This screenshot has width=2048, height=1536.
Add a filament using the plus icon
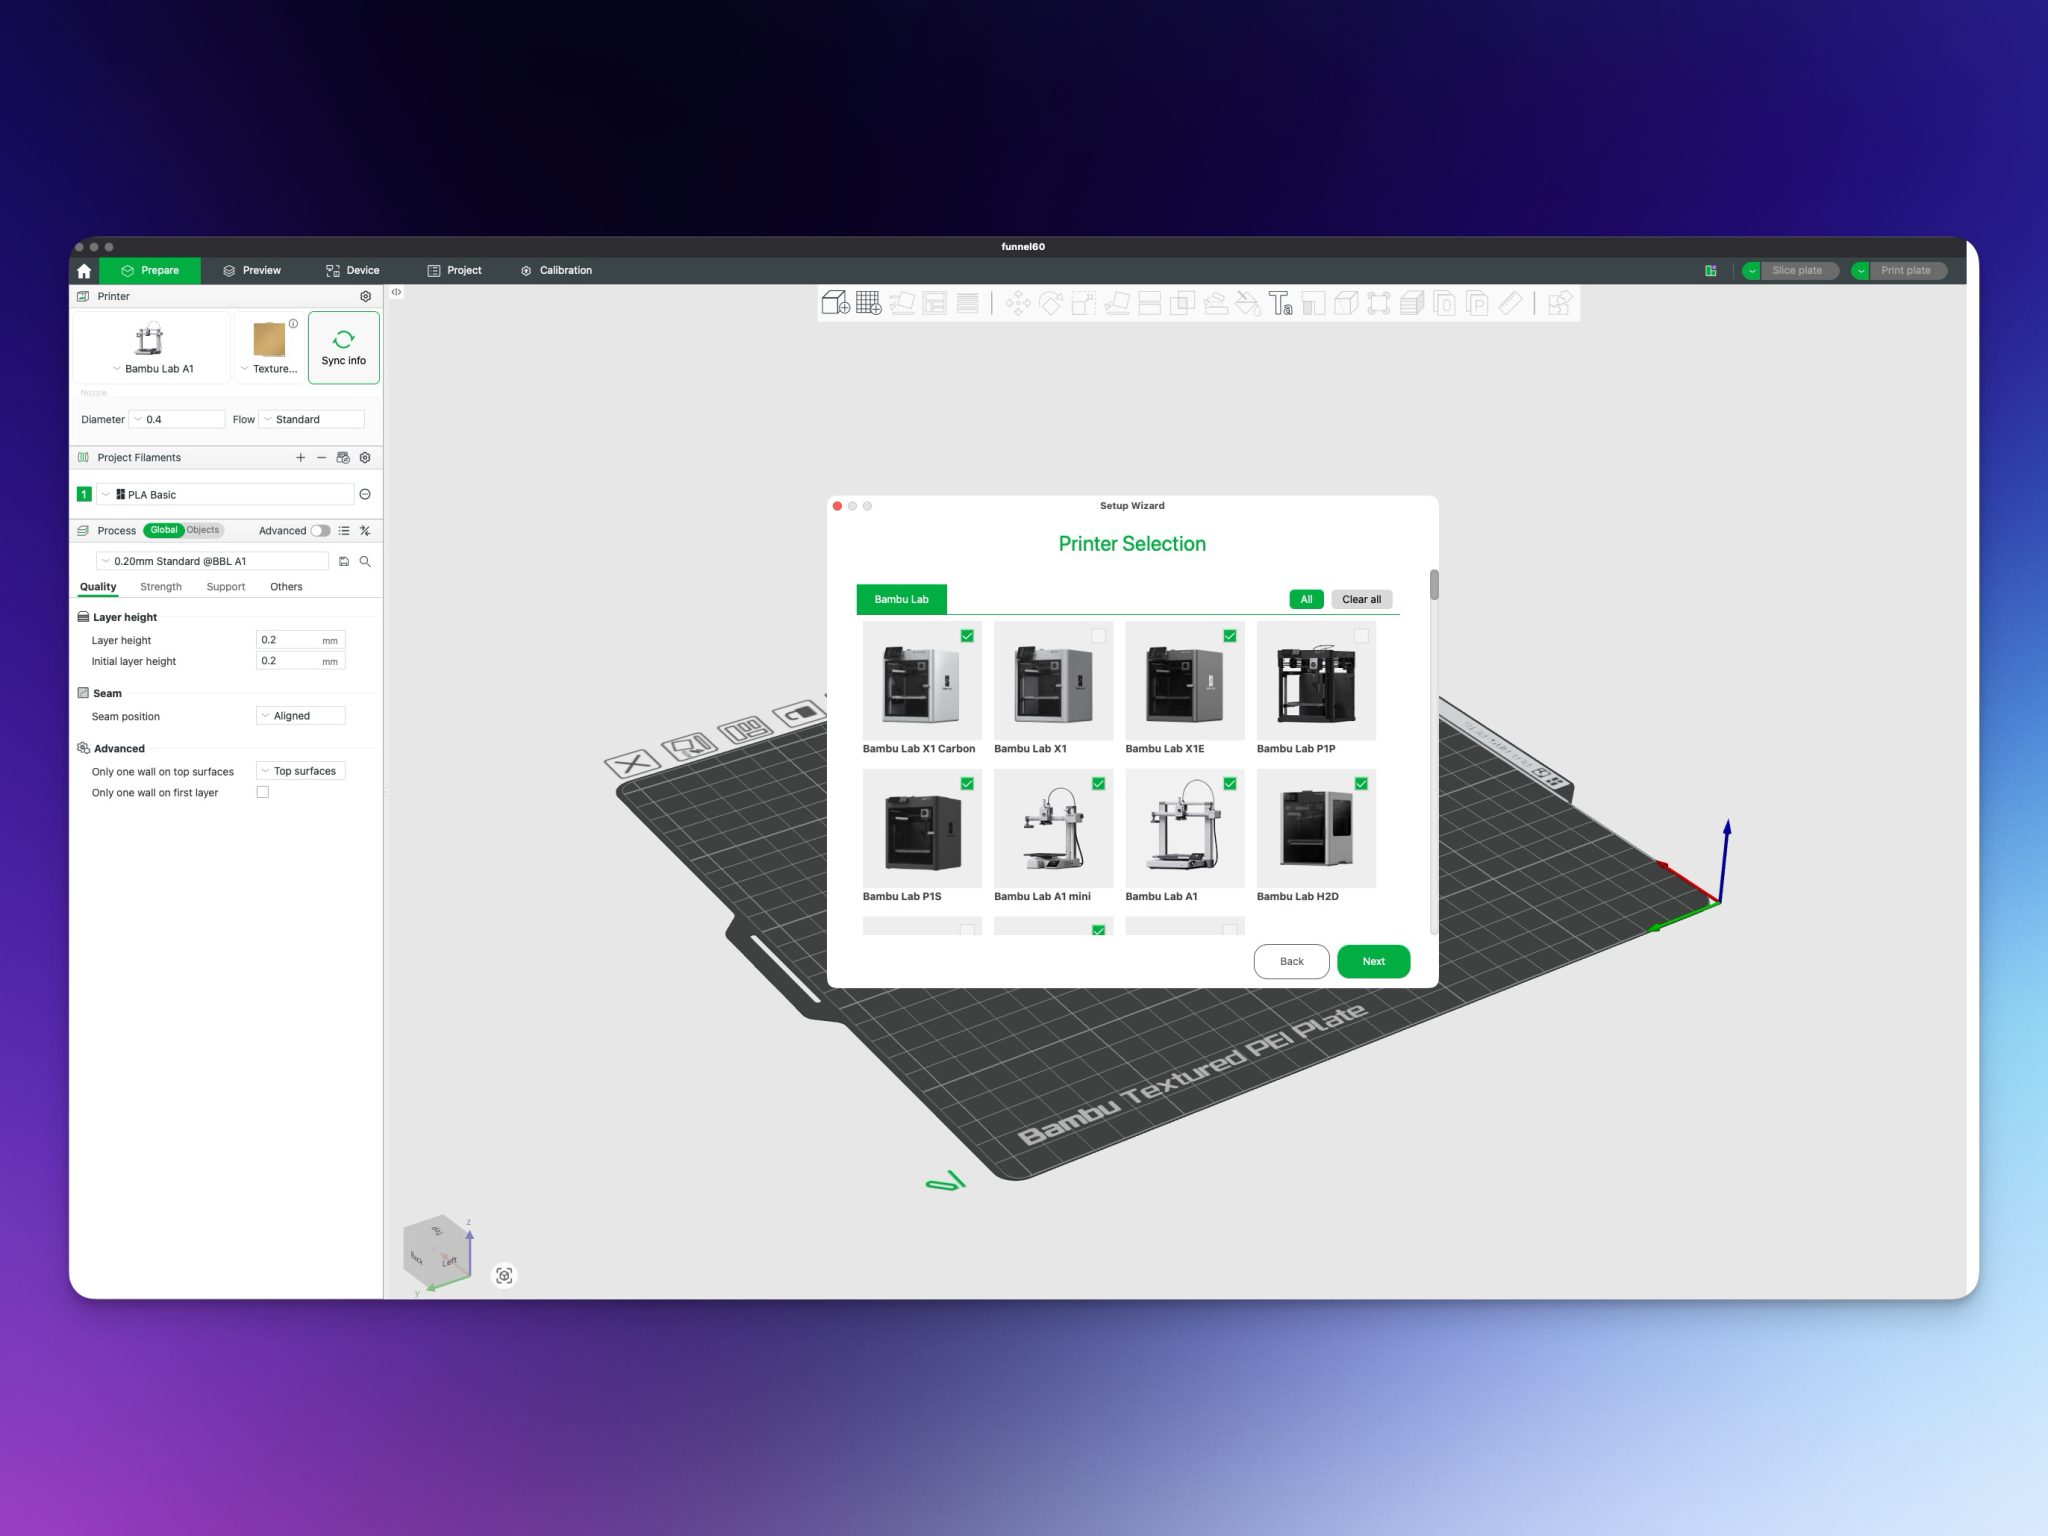[x=300, y=457]
